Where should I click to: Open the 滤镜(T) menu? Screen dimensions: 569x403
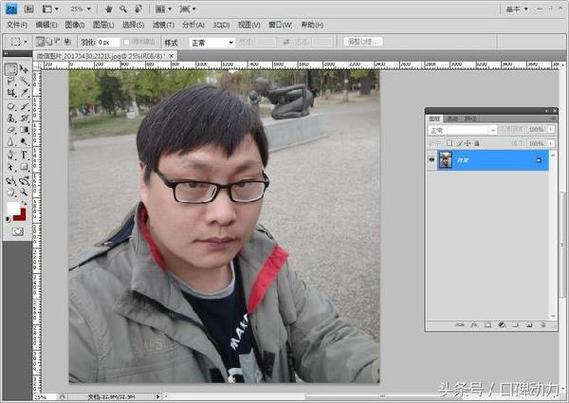(163, 25)
